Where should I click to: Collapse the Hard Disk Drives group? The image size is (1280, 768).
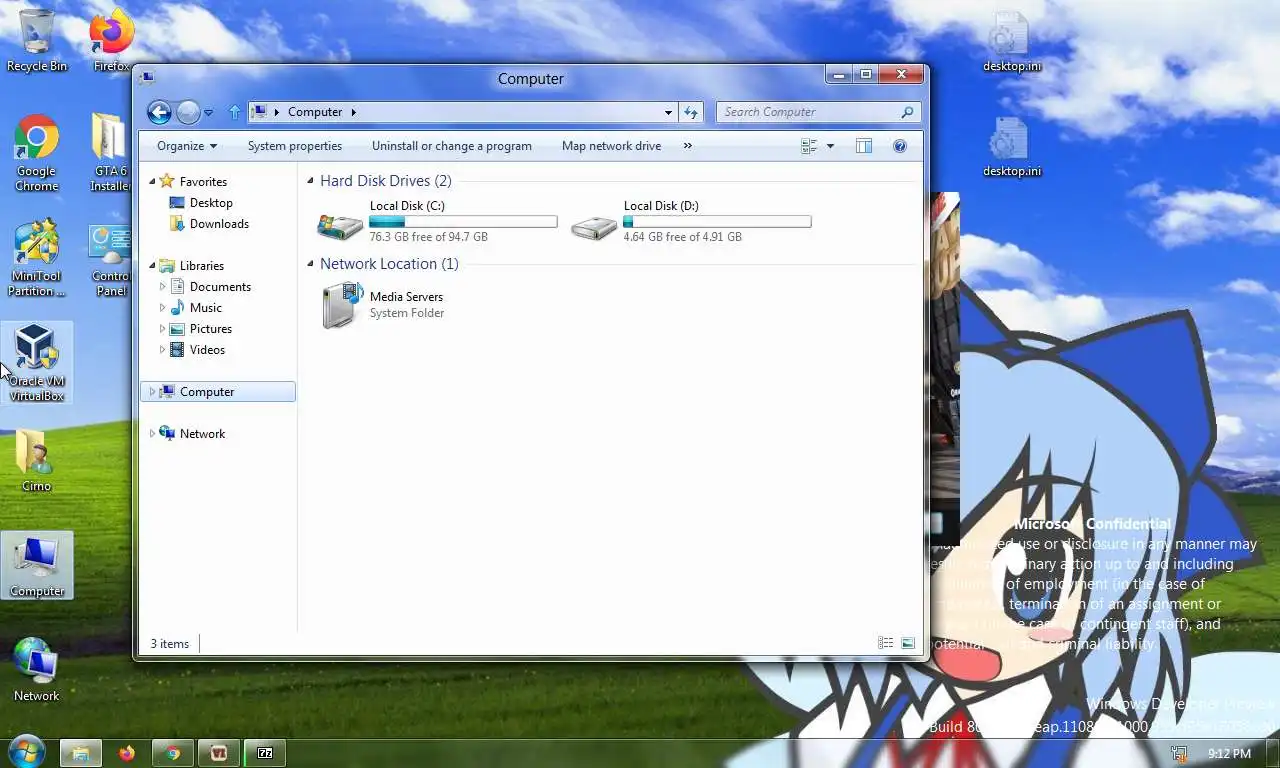311,181
